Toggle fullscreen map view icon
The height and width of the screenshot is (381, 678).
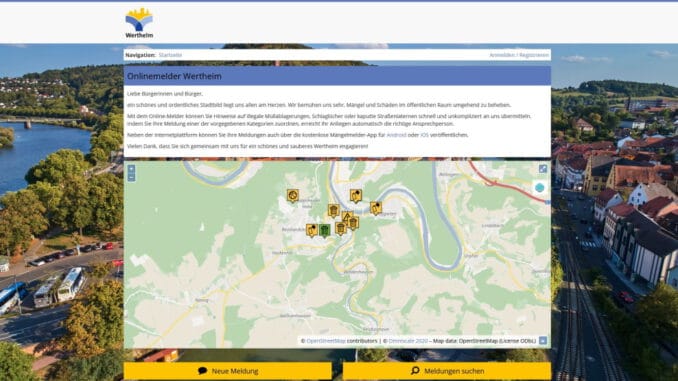point(543,169)
